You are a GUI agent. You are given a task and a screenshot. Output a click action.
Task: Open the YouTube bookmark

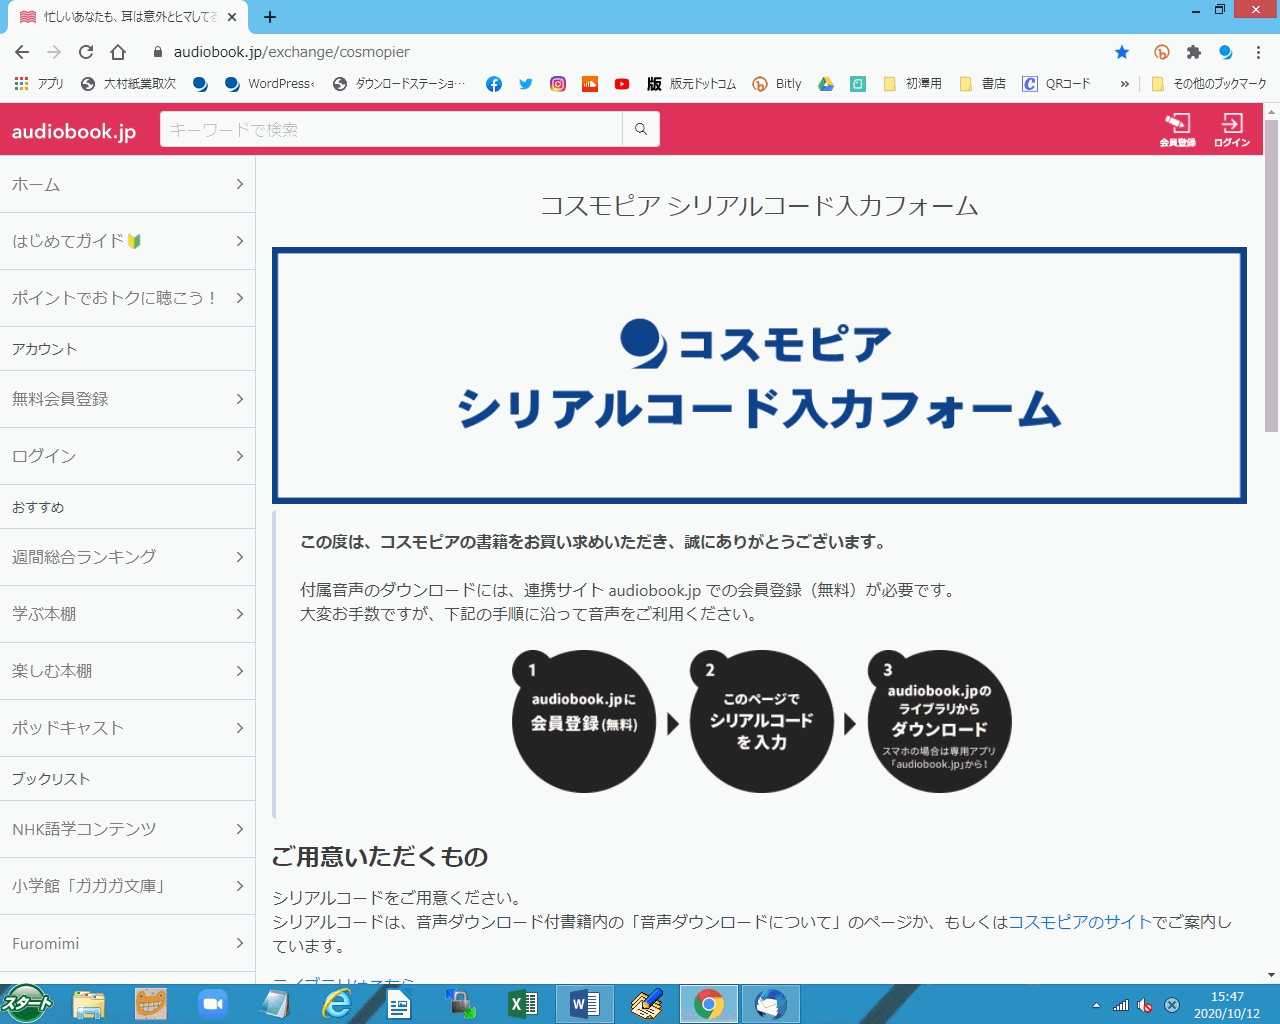click(622, 84)
